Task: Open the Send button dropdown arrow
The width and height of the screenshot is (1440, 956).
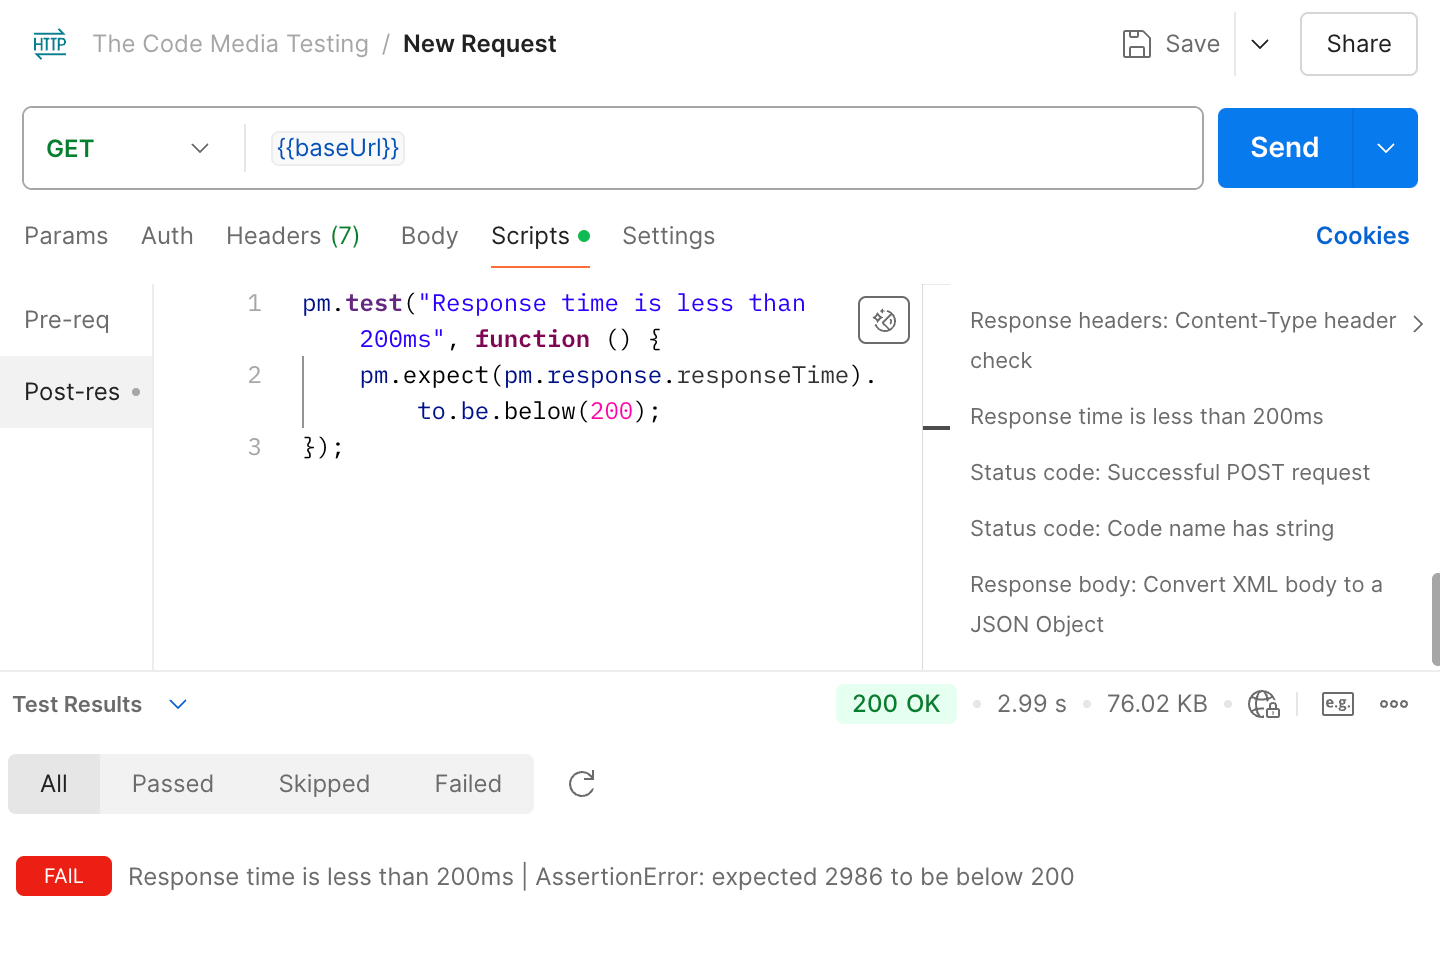Action: 1386,148
